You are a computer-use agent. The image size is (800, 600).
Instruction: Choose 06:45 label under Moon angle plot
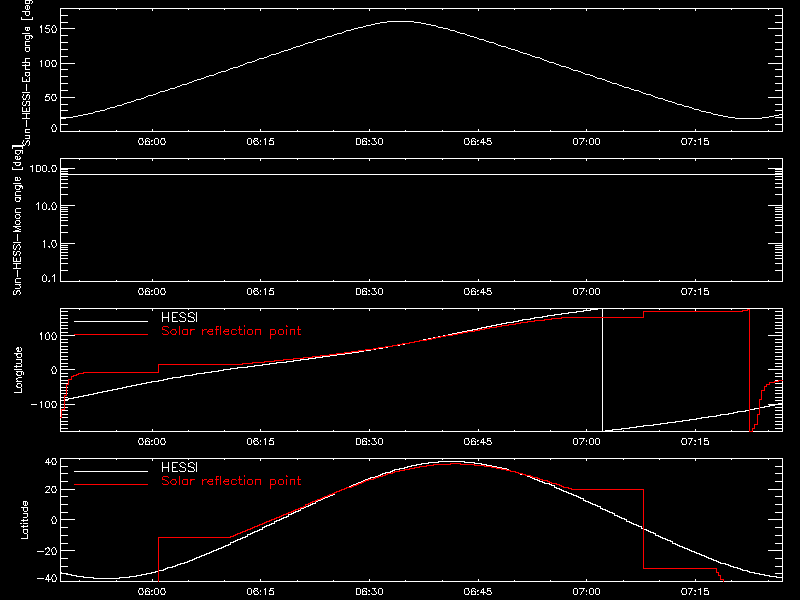478,292
